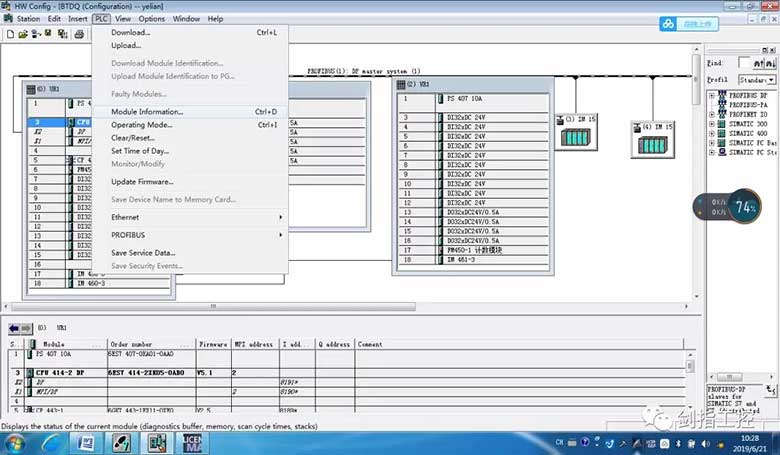Choose Module Information... from the PLC menu
Screen dimensions: 780x455
190,112
